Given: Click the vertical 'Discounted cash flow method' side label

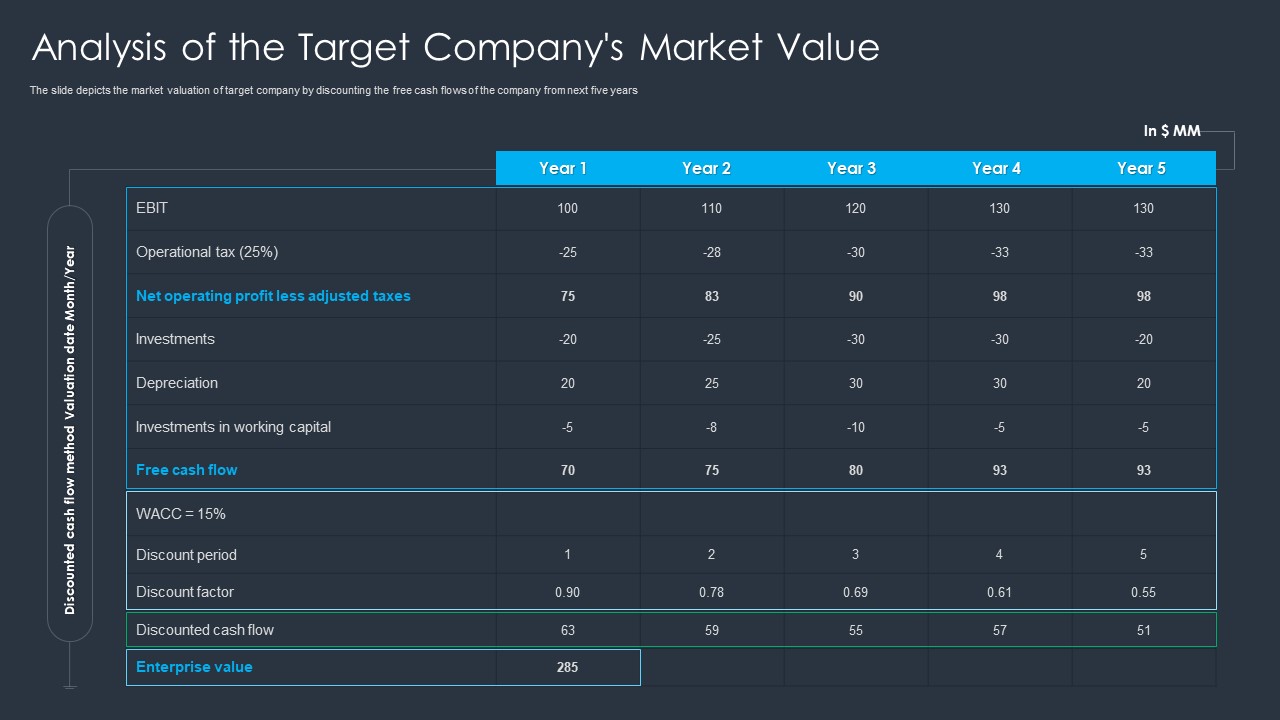Looking at the screenshot, I should [70, 429].
